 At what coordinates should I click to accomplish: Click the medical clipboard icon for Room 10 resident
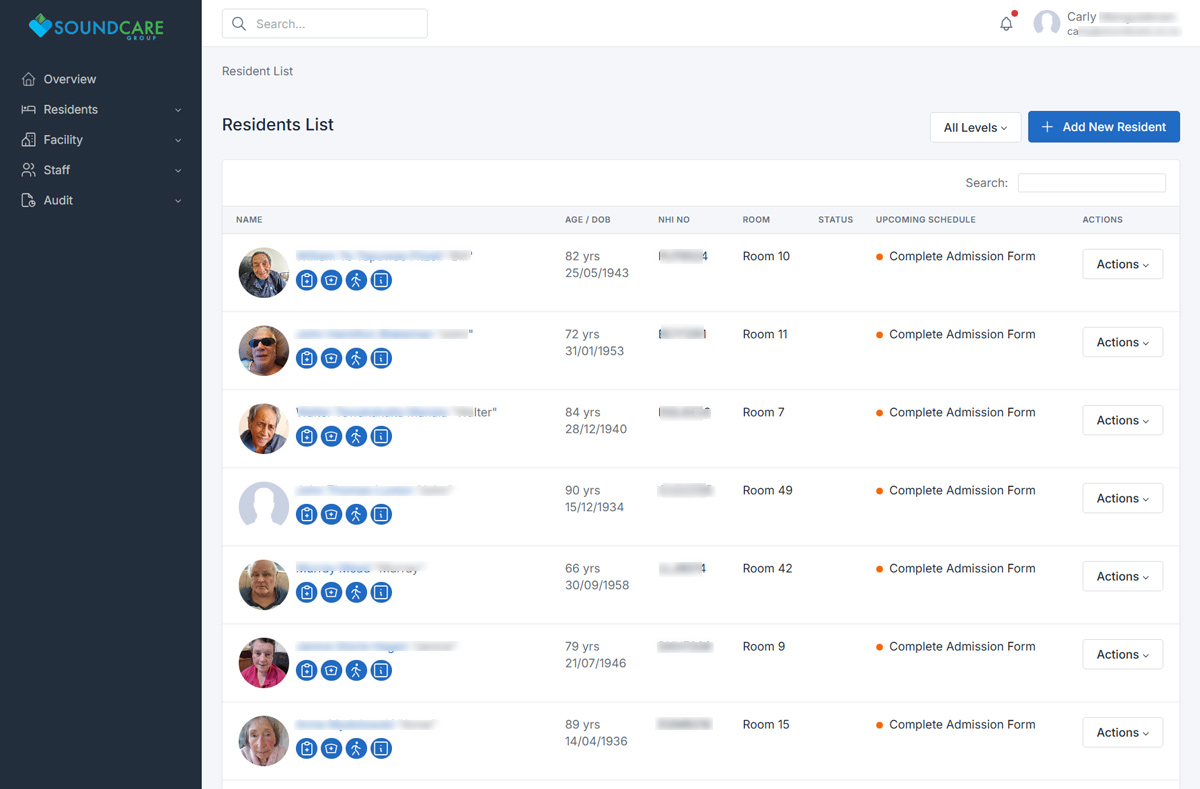[x=307, y=281]
